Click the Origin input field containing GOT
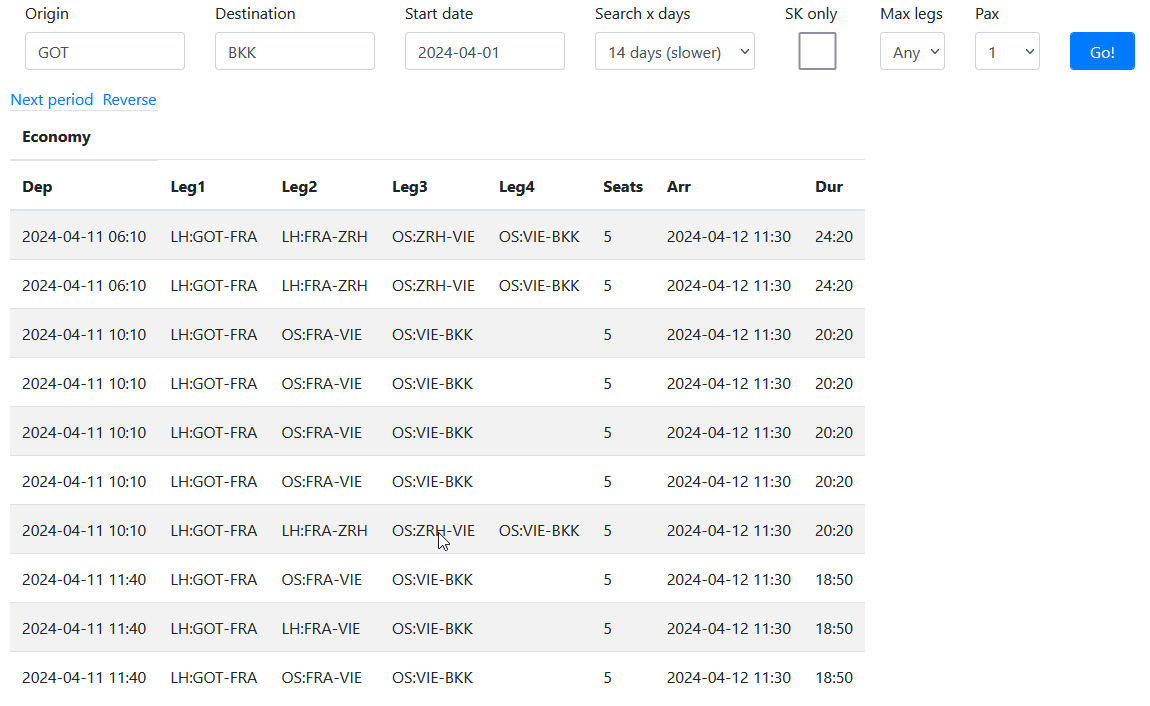Viewport: 1150px width, 706px height. pyautogui.click(x=104, y=51)
